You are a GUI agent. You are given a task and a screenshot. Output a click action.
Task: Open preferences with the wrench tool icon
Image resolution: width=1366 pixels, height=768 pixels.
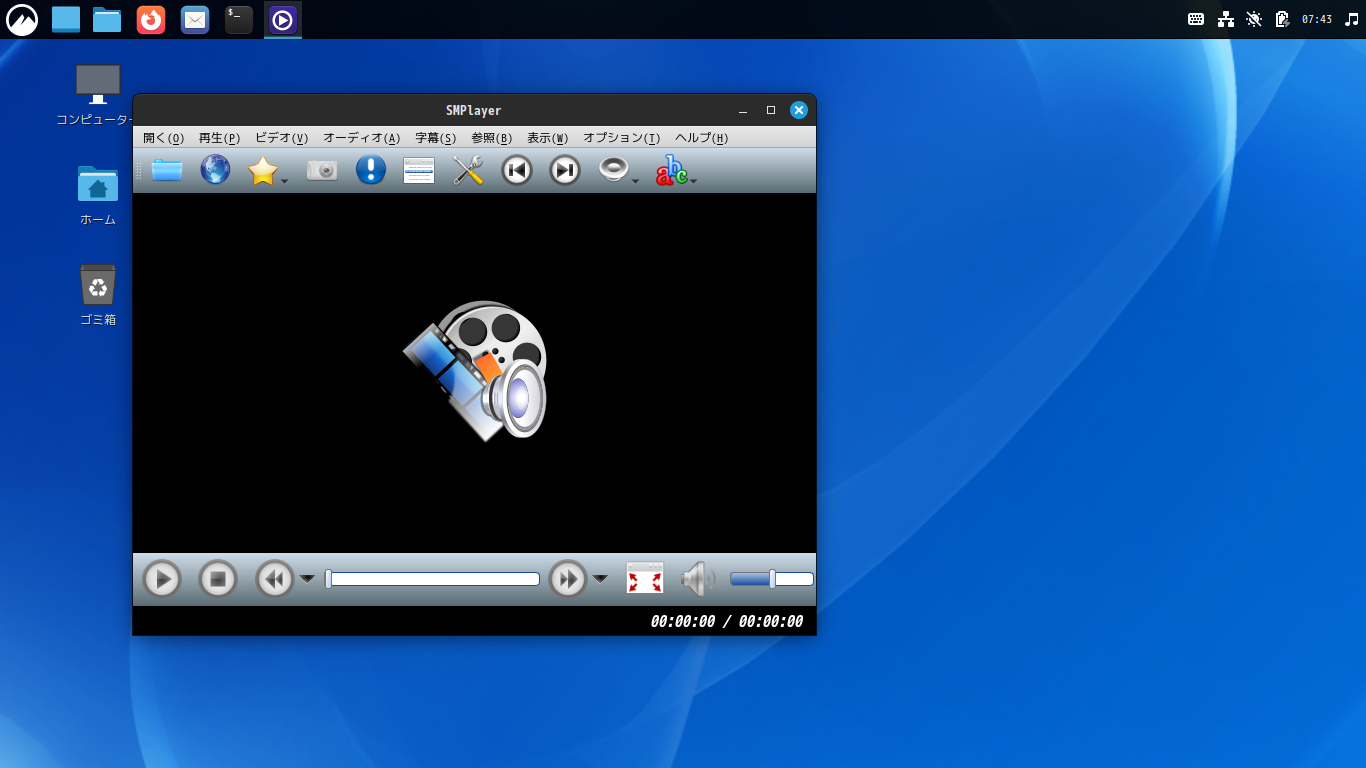[467, 170]
